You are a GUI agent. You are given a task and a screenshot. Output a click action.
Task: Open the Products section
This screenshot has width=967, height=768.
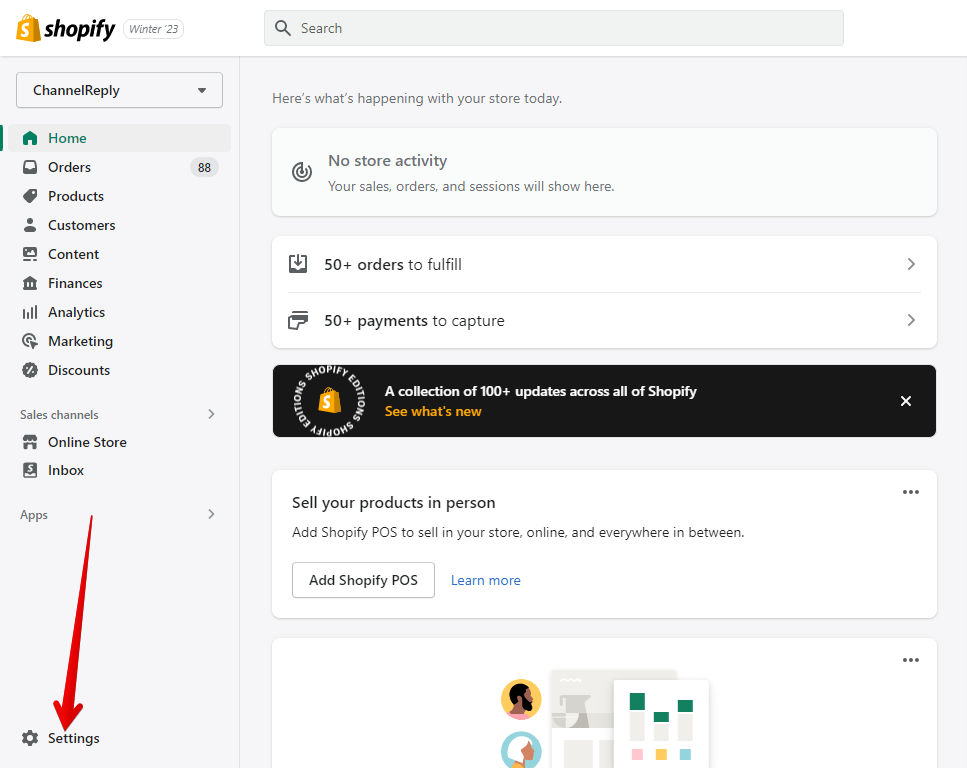76,196
